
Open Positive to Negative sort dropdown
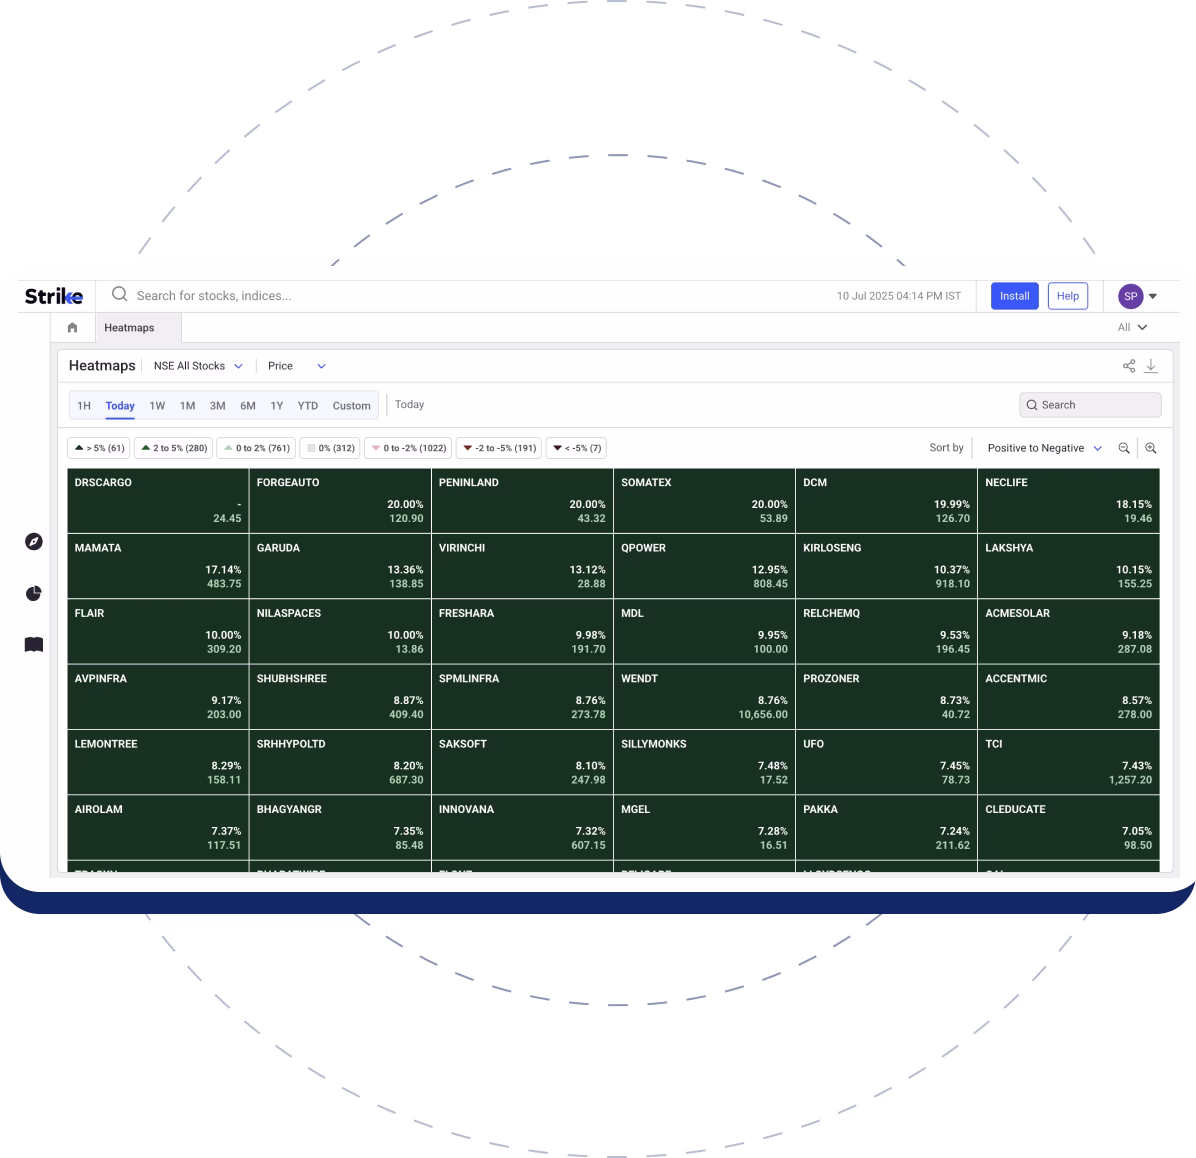[1044, 448]
